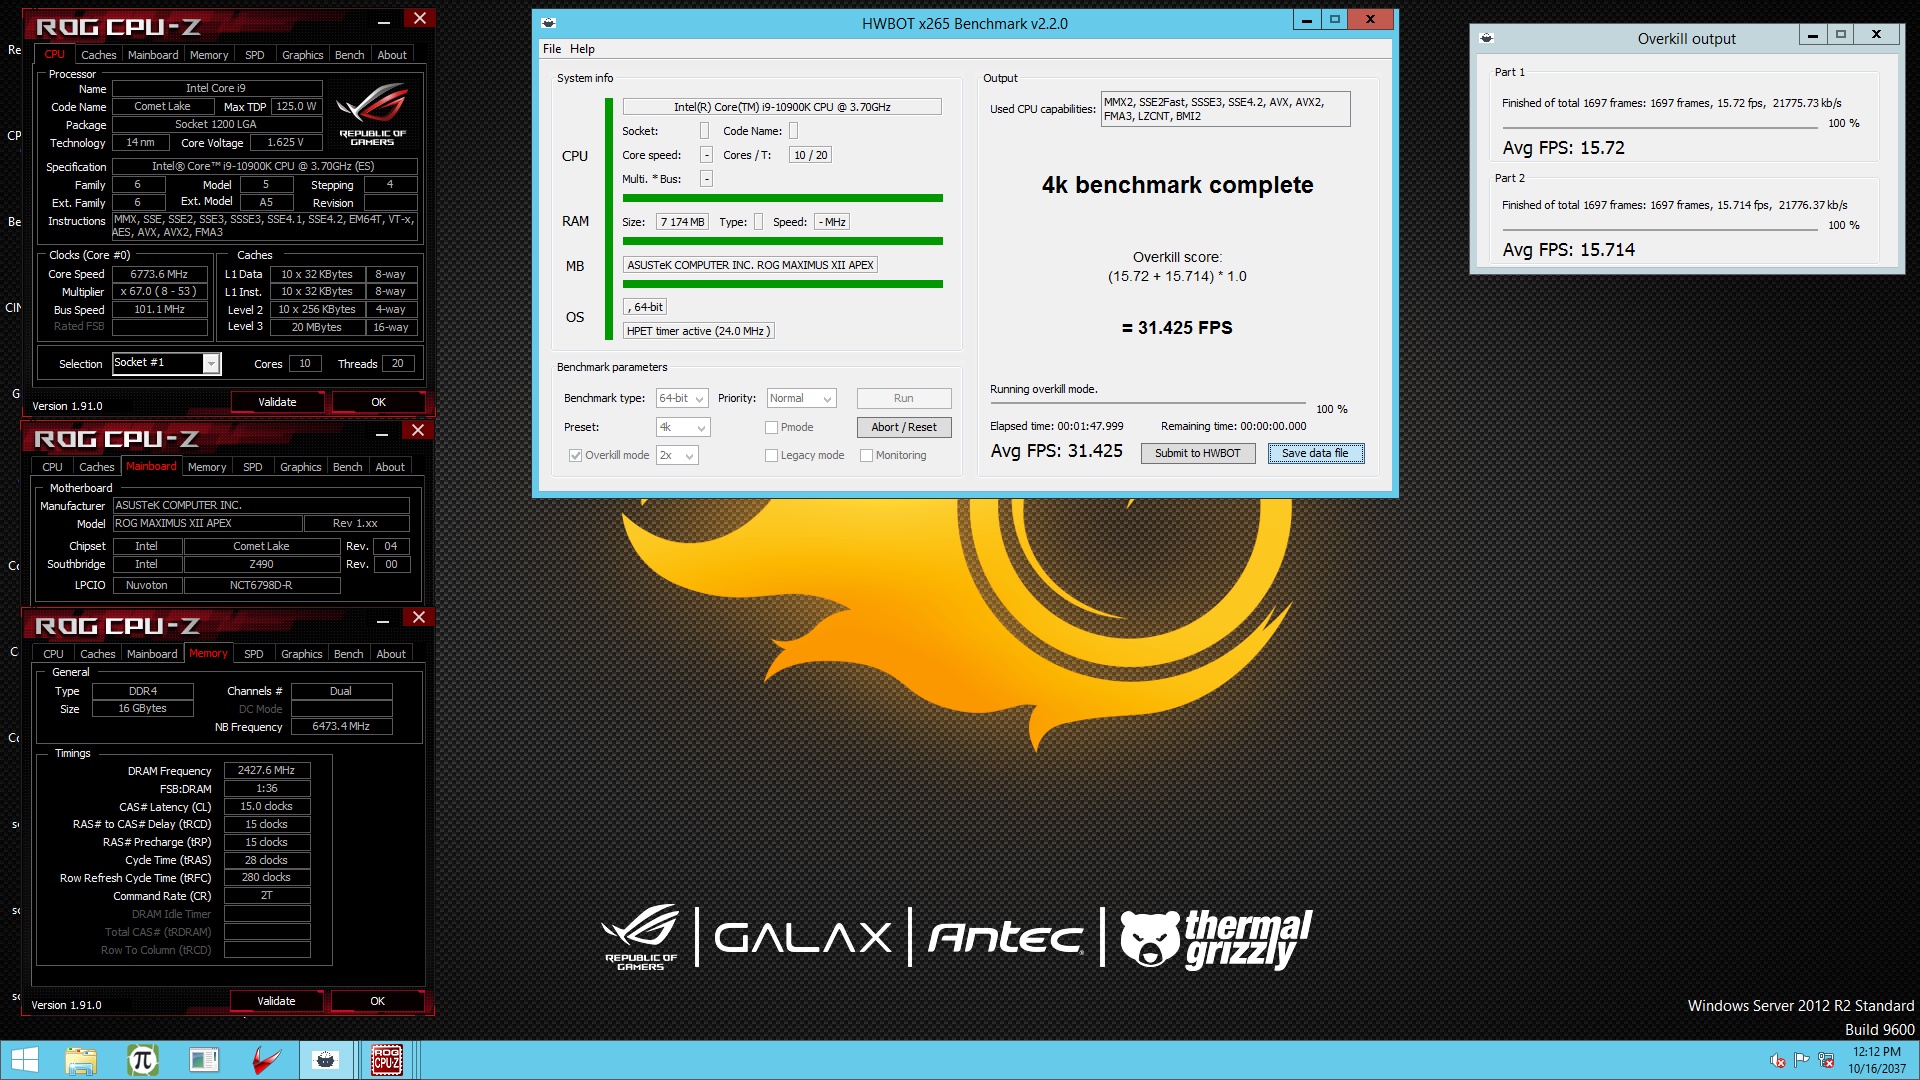The width and height of the screenshot is (1920, 1080).
Task: Open About tab in the Memory CPU-Z window
Action: pyautogui.click(x=391, y=654)
